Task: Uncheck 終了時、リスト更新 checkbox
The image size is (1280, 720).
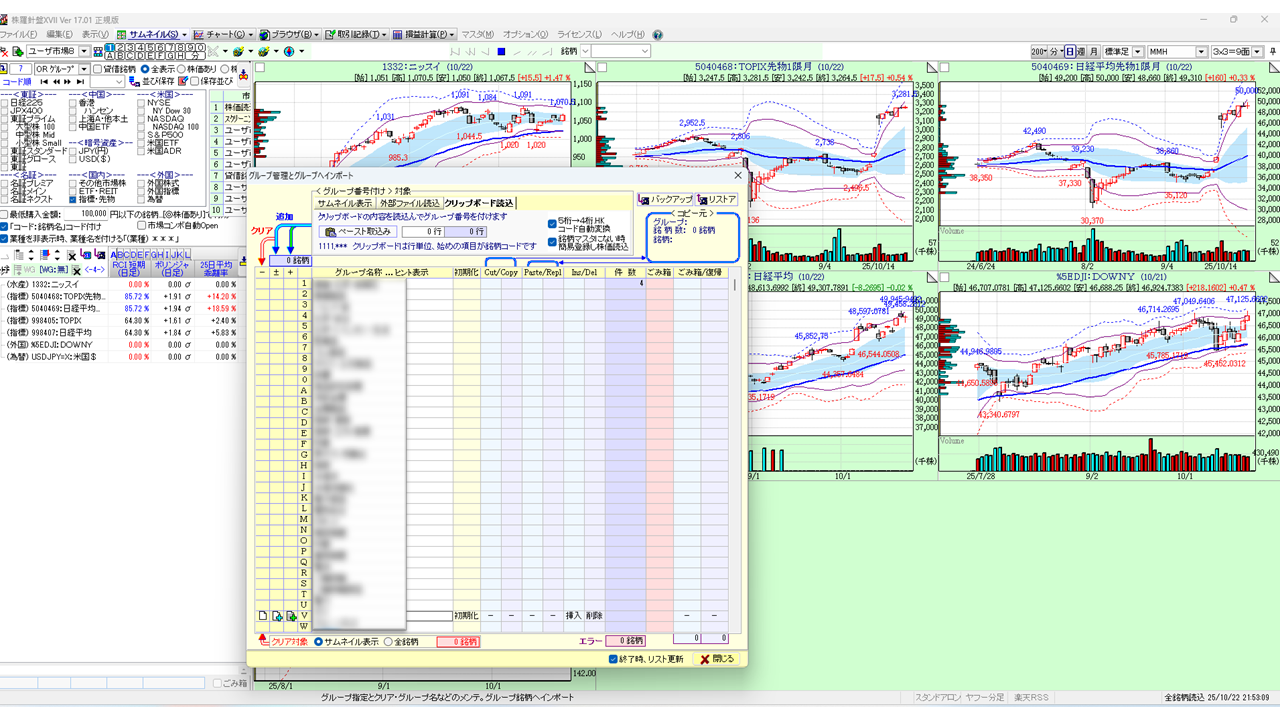Action: [x=614, y=659]
